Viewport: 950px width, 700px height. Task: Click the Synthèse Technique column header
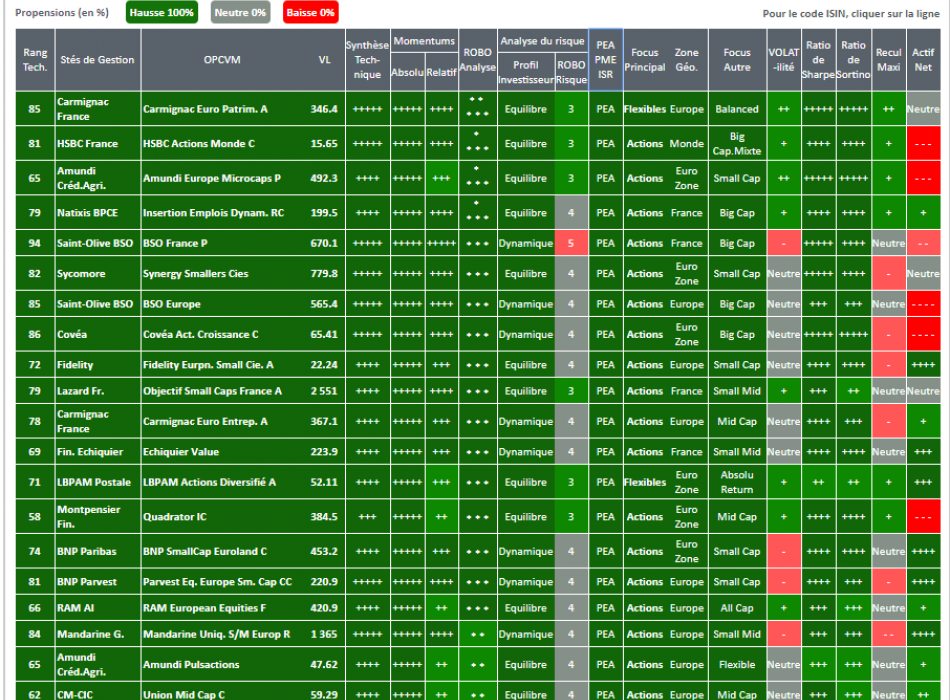point(367,60)
